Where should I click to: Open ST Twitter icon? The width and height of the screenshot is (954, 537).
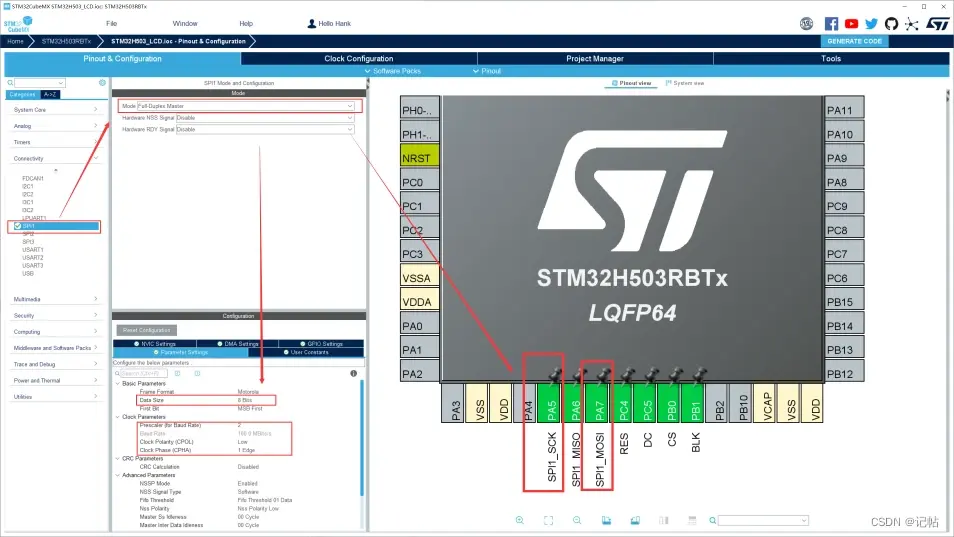(x=871, y=24)
